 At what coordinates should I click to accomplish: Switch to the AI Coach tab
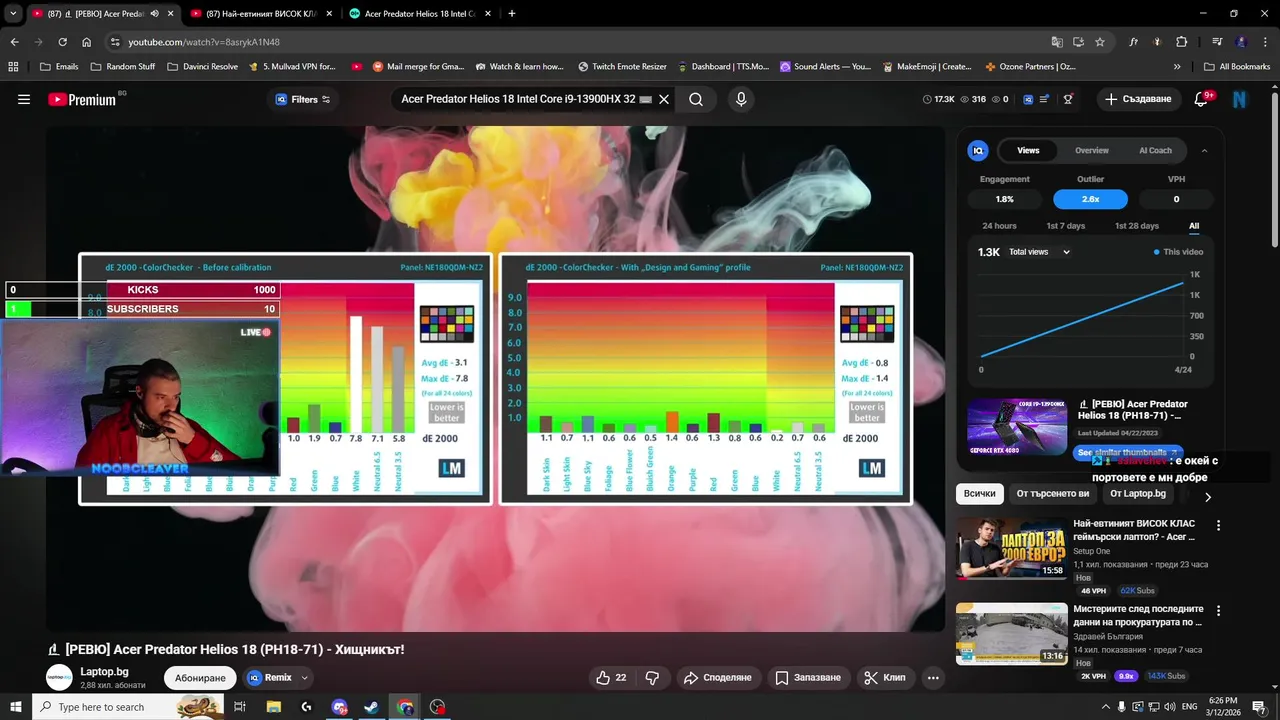[1155, 150]
